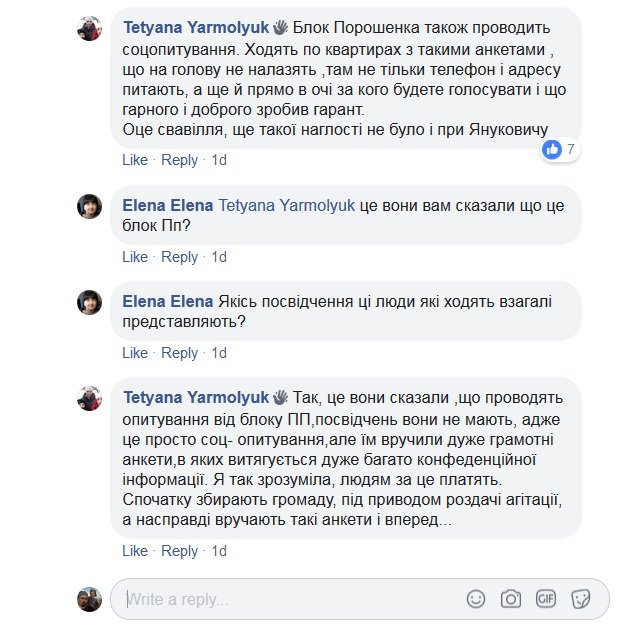
Task: Click Tetyana Yarmolyuk's avatar on last comment
Action: click(x=90, y=398)
